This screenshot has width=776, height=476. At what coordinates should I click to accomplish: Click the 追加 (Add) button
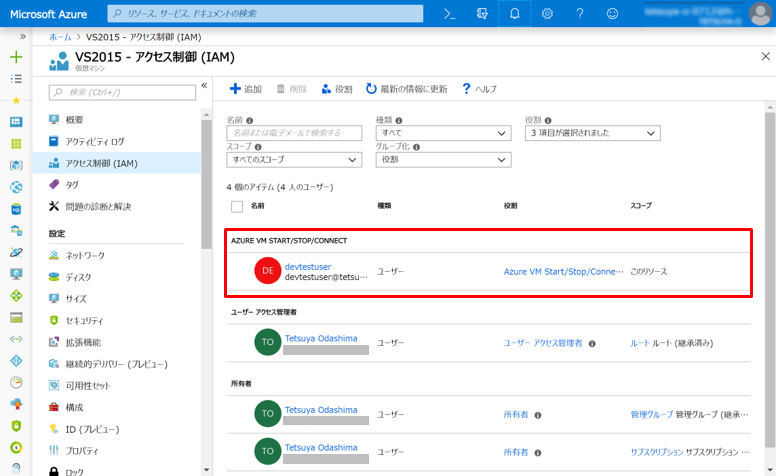tap(246, 89)
